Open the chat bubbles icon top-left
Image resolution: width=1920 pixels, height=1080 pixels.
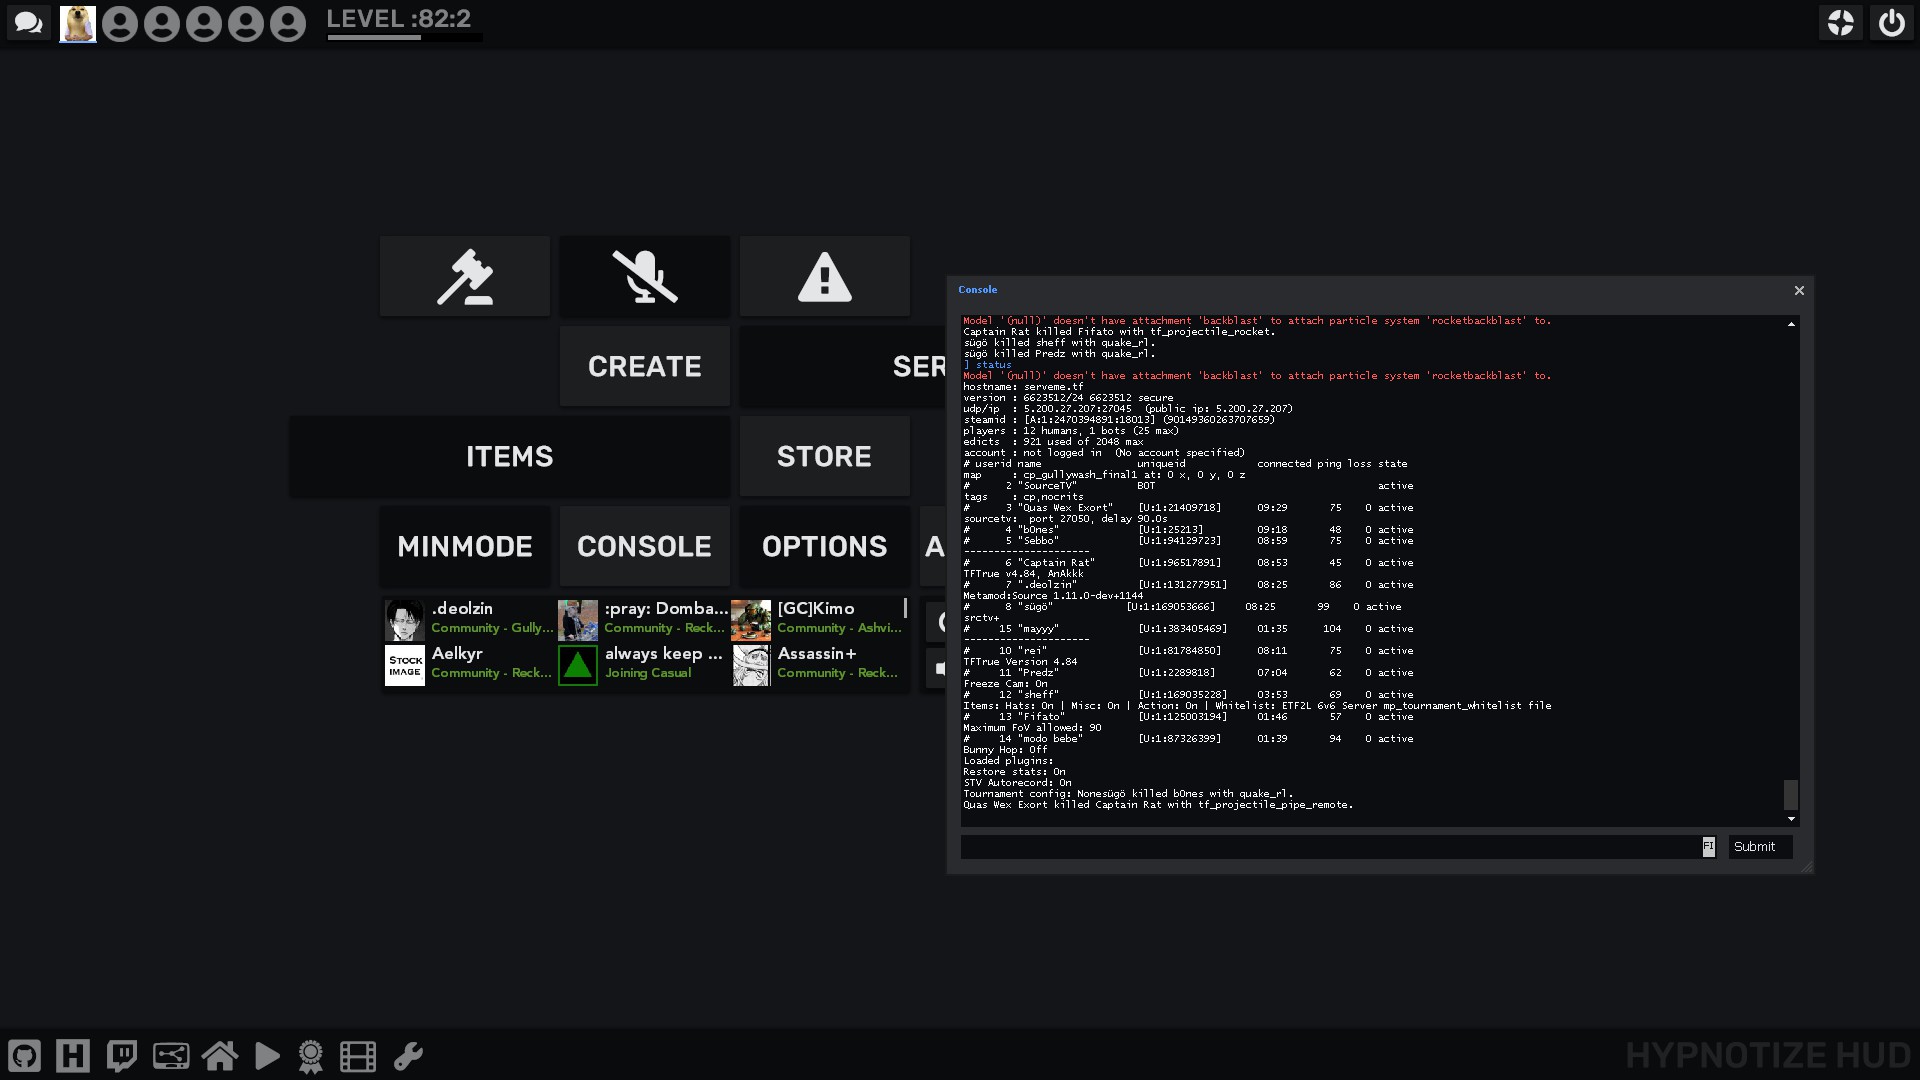tap(28, 23)
